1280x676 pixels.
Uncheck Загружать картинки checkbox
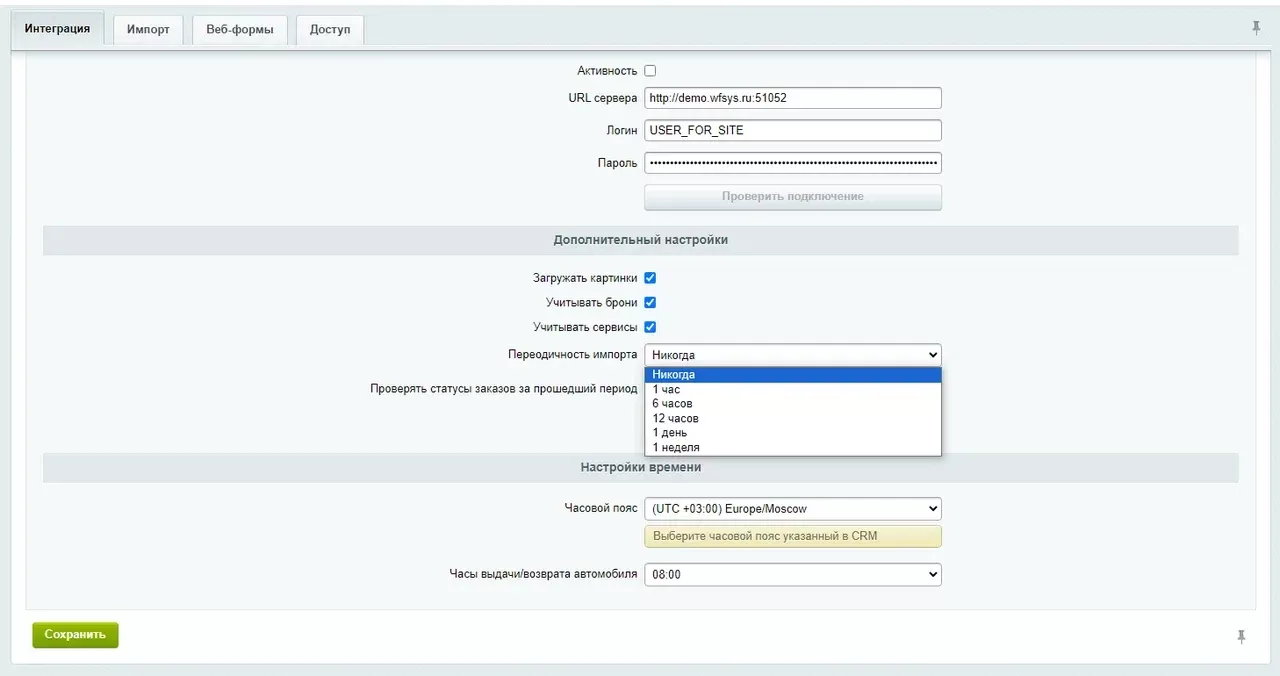point(650,278)
